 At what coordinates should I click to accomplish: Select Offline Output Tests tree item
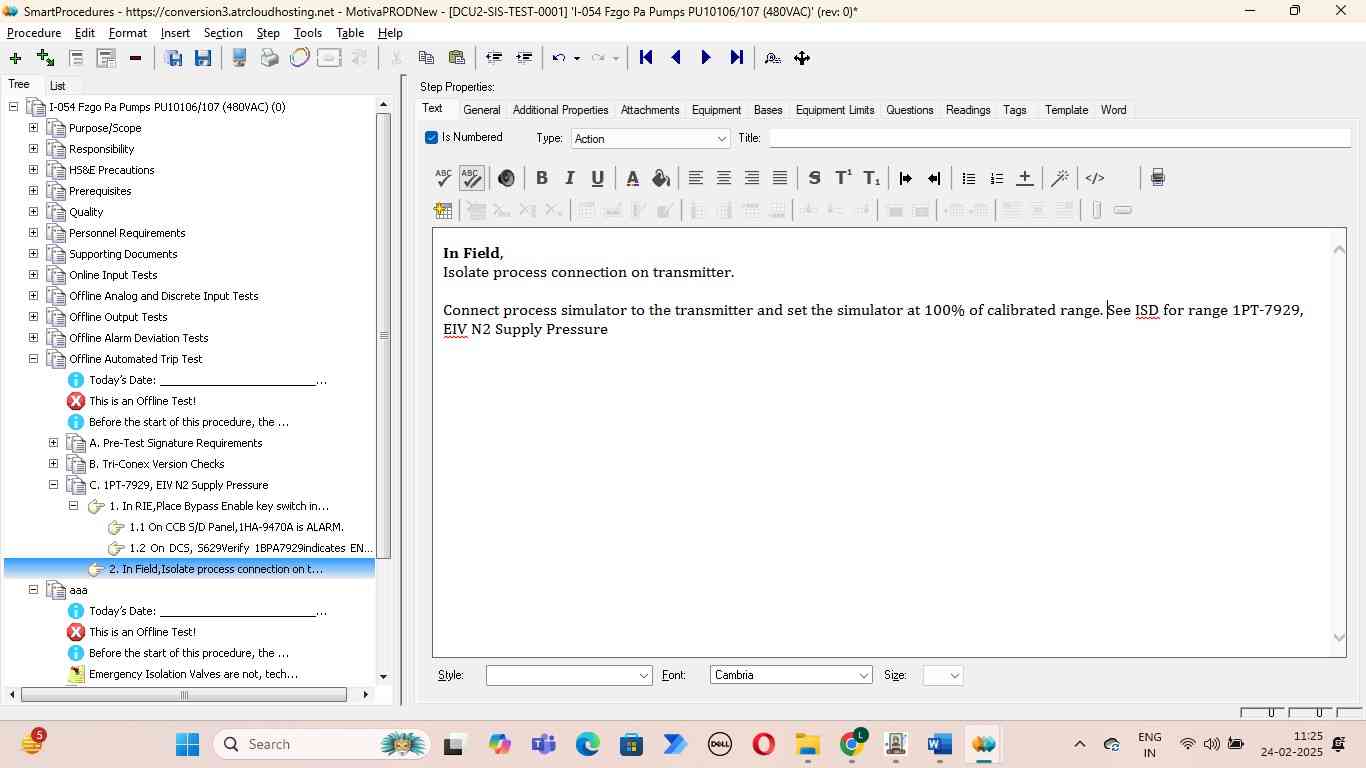coord(118,317)
